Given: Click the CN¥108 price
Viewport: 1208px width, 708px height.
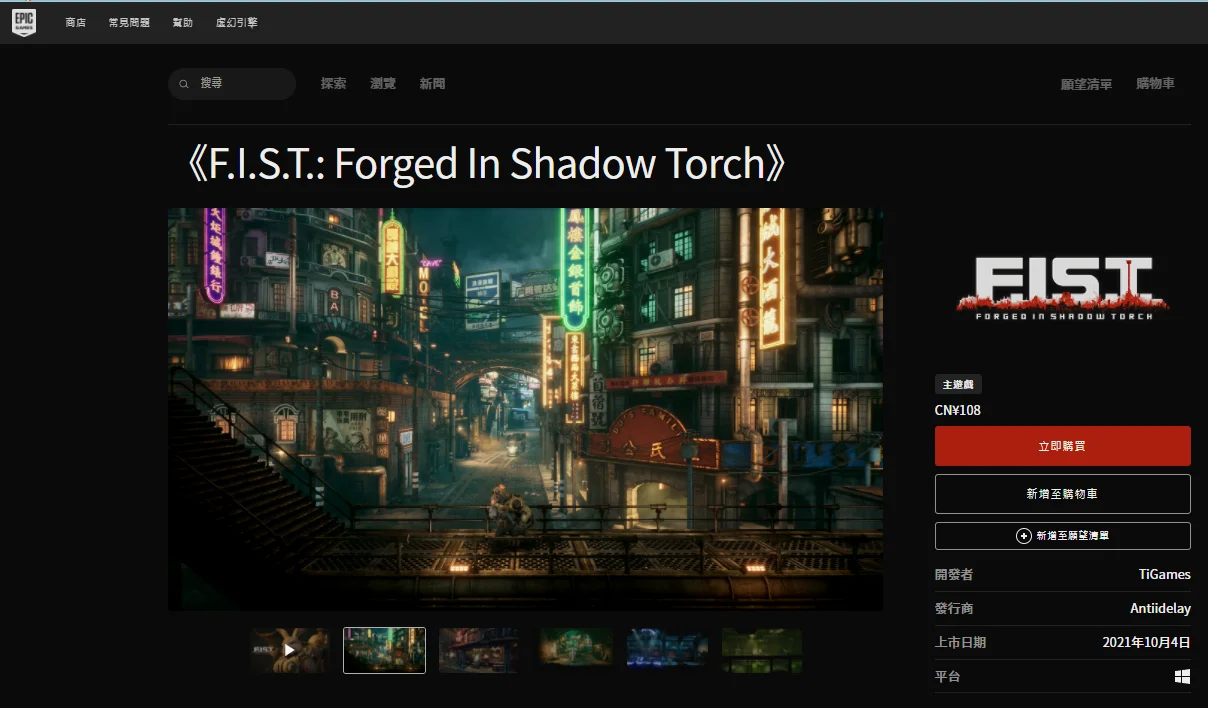Looking at the screenshot, I should coord(958,410).
